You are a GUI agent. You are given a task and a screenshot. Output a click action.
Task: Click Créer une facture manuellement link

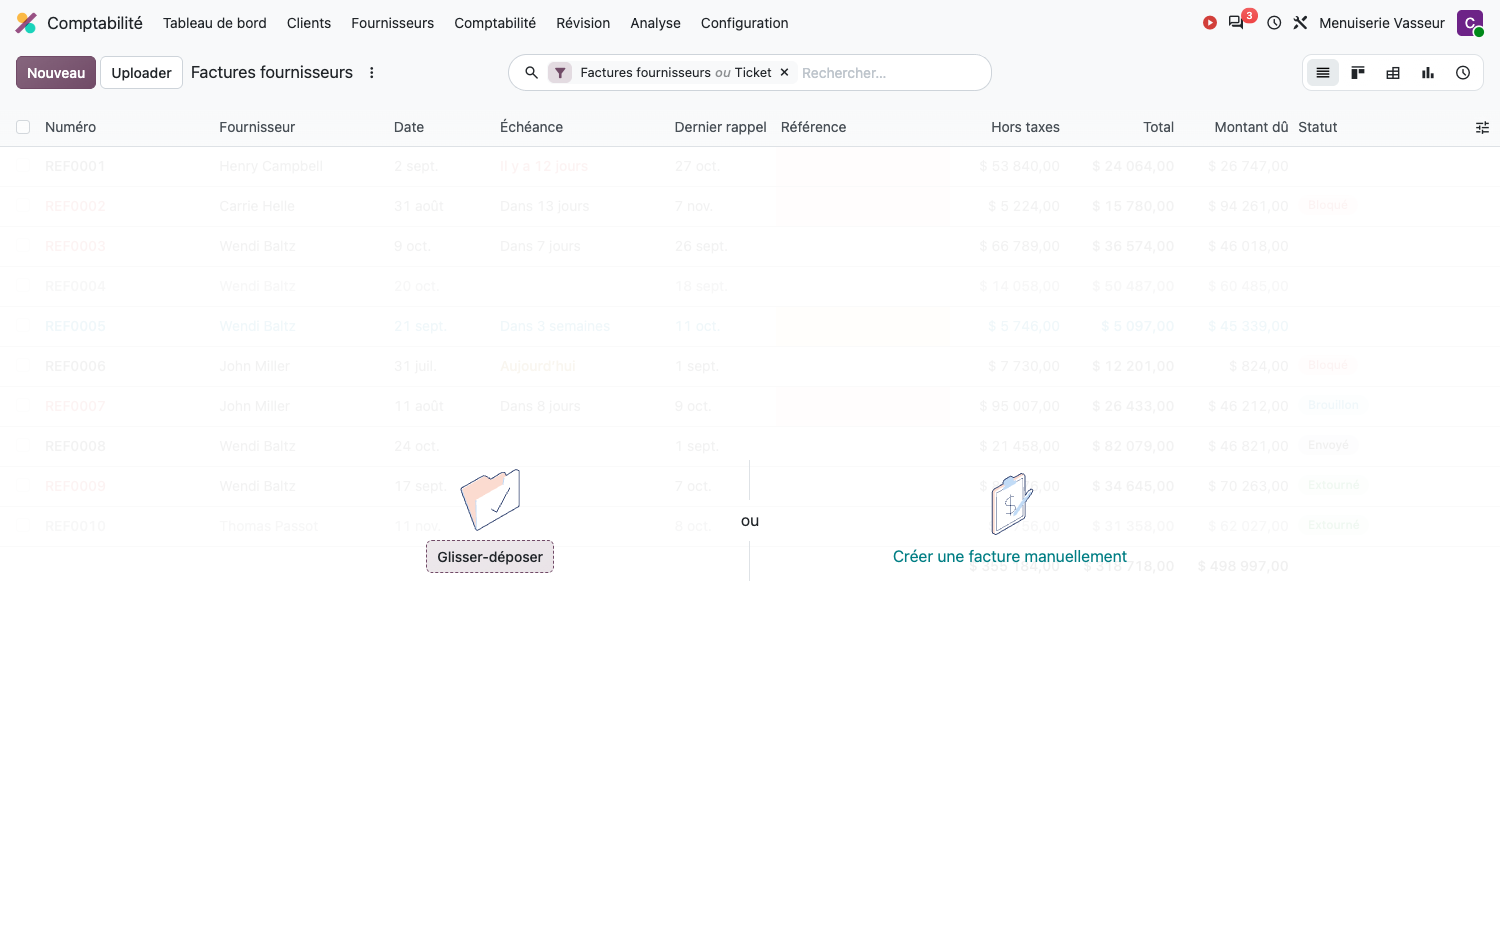pyautogui.click(x=1010, y=557)
